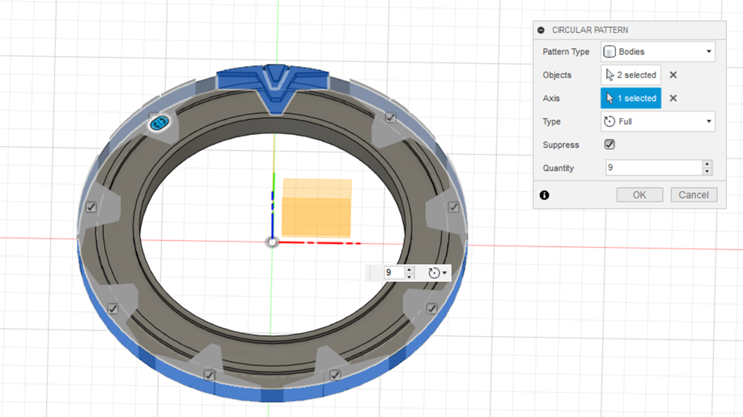The width and height of the screenshot is (743, 417).
Task: Click the blue rotation manipulator handle on ring
Action: 159,123
